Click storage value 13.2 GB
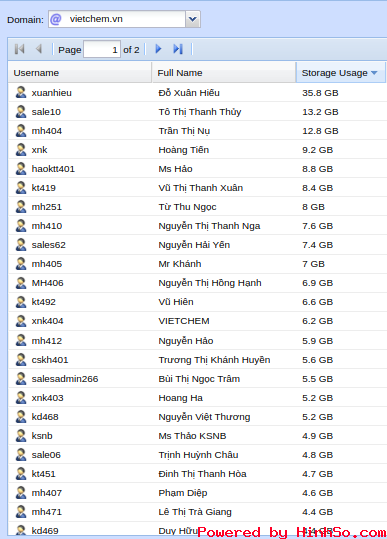The height and width of the screenshot is (539, 387). [x=320, y=112]
